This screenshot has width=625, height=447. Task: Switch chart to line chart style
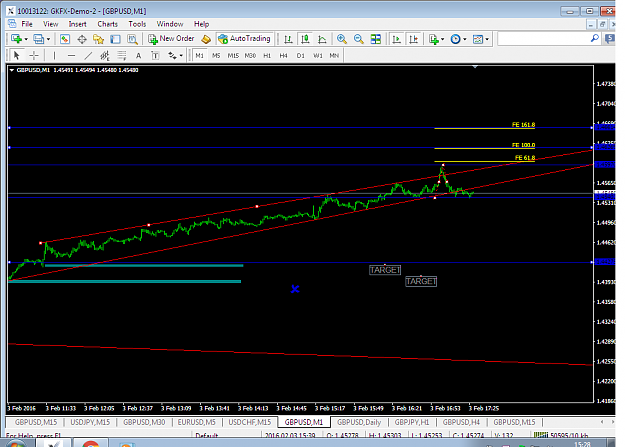point(322,39)
